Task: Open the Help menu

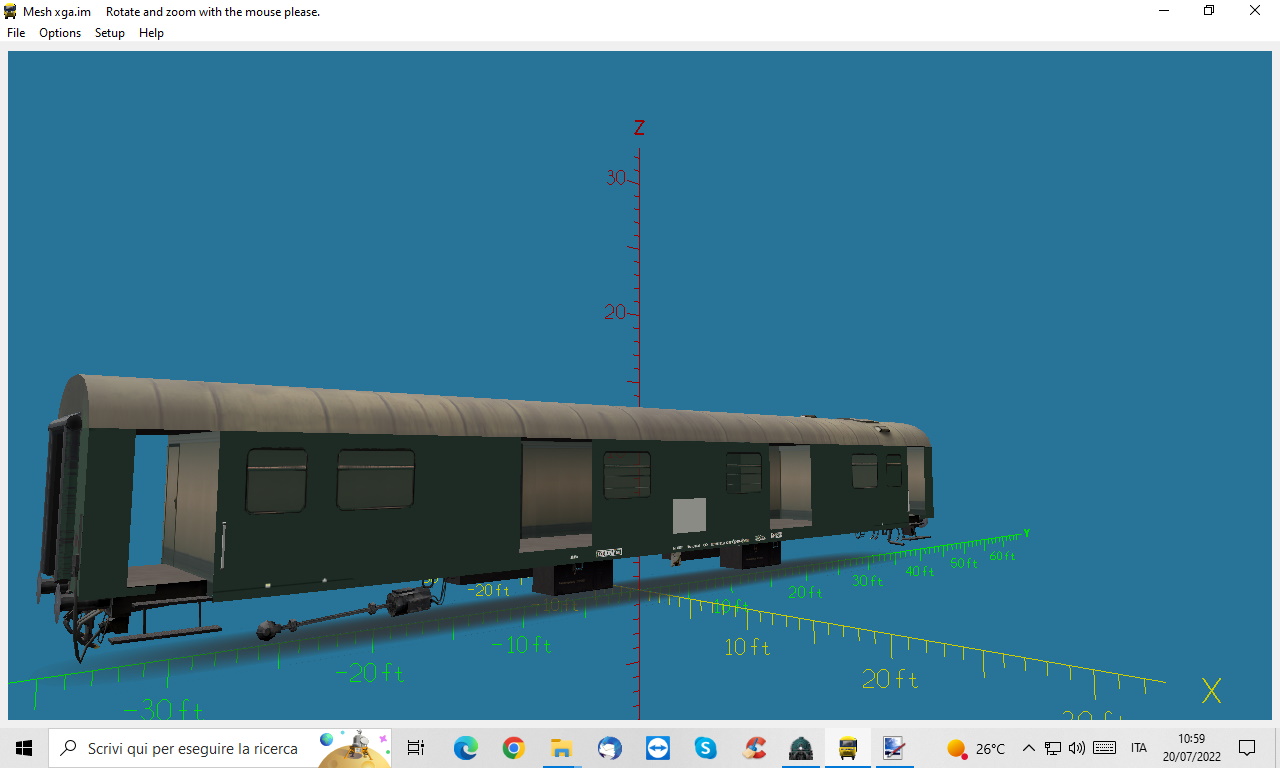Action: pyautogui.click(x=151, y=33)
